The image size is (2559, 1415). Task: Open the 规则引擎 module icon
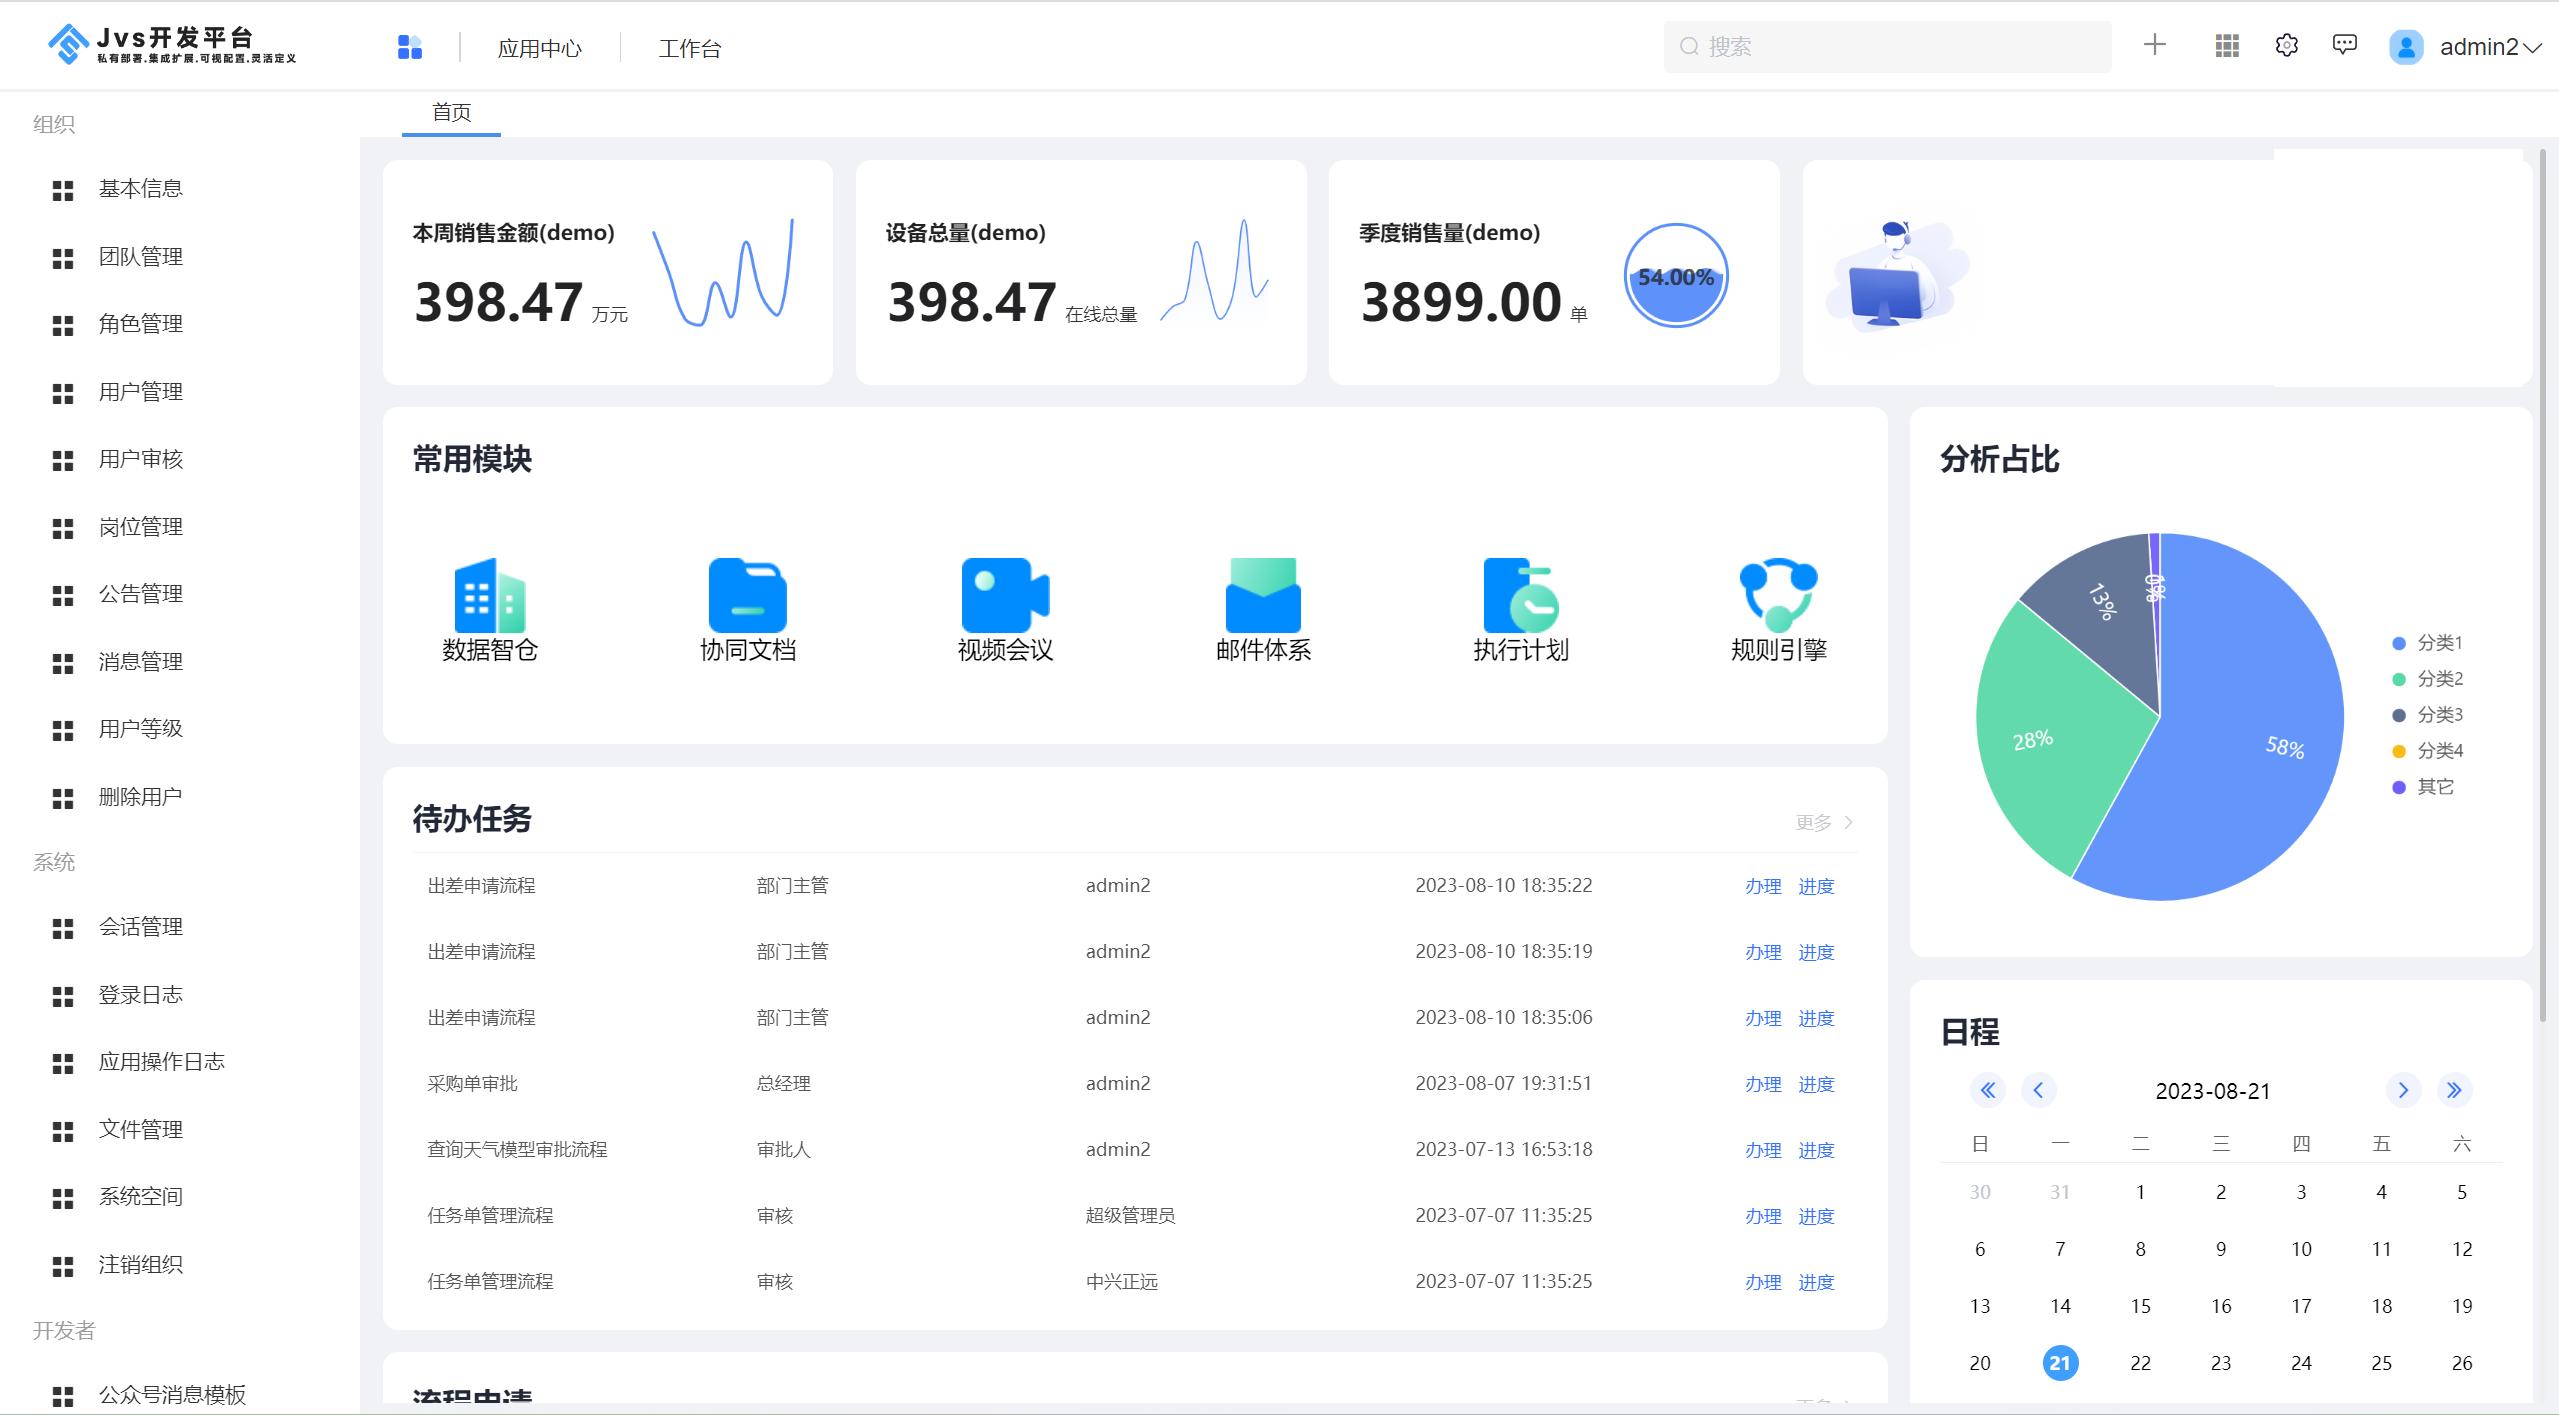pos(1778,596)
